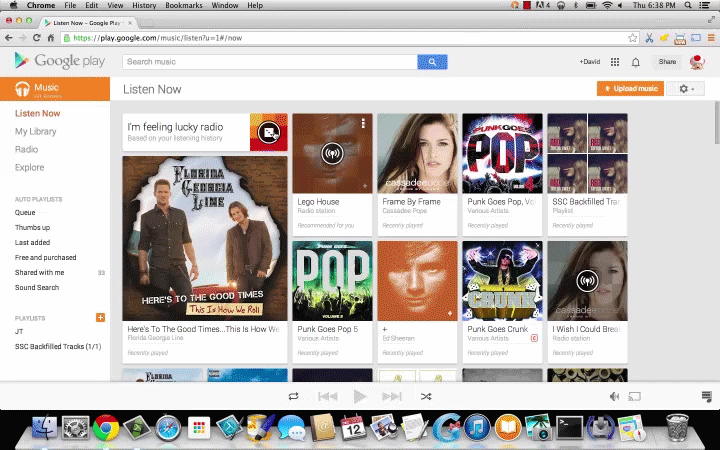This screenshot has height=450, width=720.
Task: Open the Punk Goes Crunk album cover
Action: pyautogui.click(x=502, y=281)
